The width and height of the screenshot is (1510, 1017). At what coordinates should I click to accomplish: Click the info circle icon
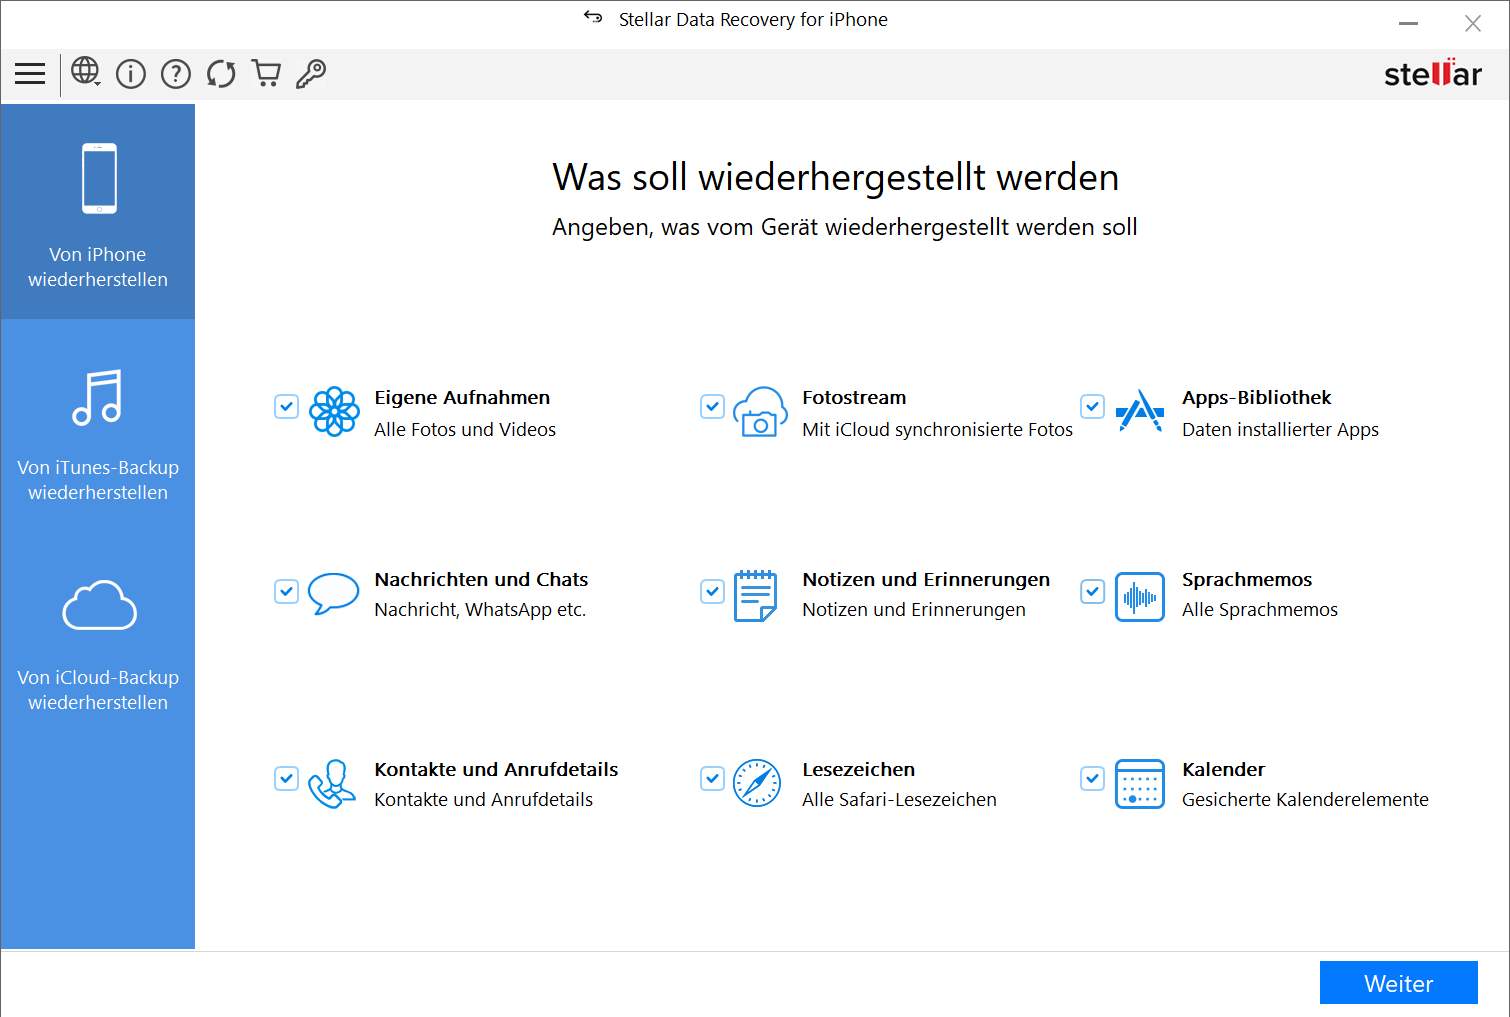131,74
